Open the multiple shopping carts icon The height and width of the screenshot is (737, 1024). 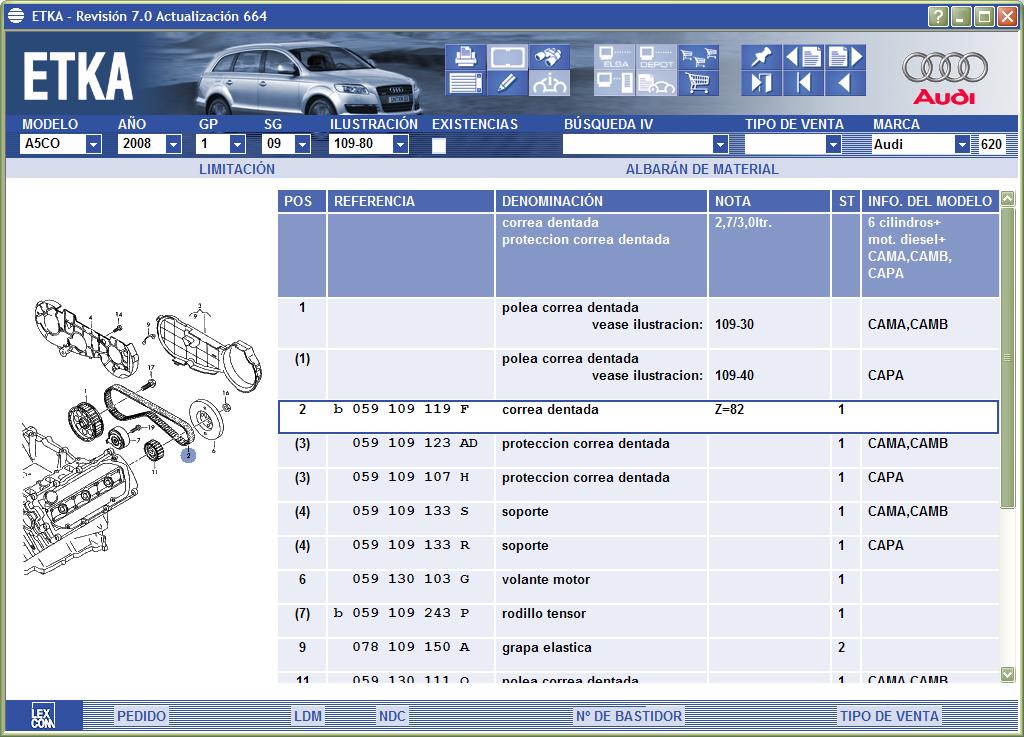coord(698,57)
